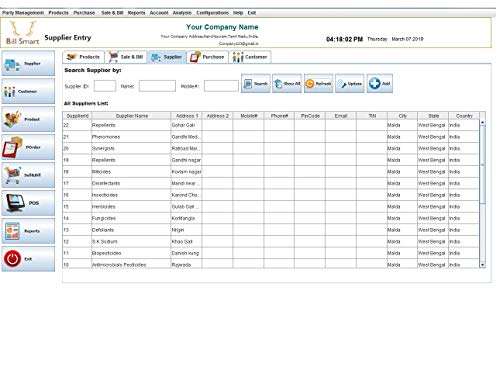Switch to the Sale & Bill tab

[126, 57]
